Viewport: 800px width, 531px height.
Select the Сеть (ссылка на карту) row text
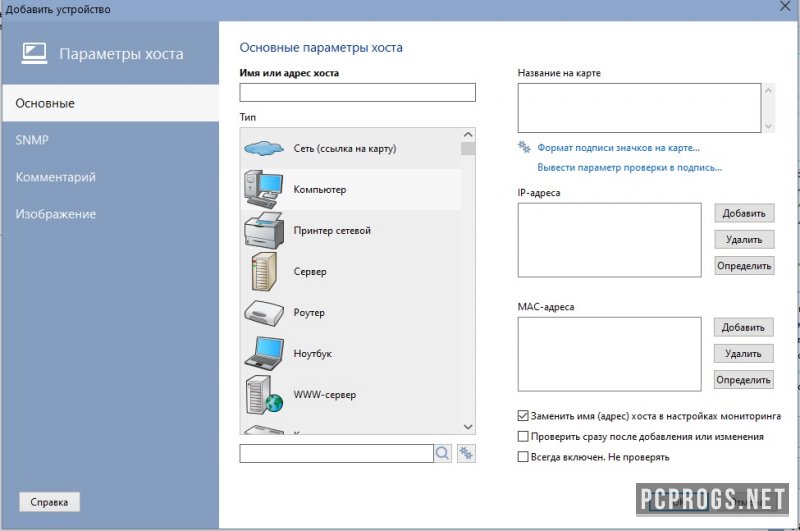345,148
